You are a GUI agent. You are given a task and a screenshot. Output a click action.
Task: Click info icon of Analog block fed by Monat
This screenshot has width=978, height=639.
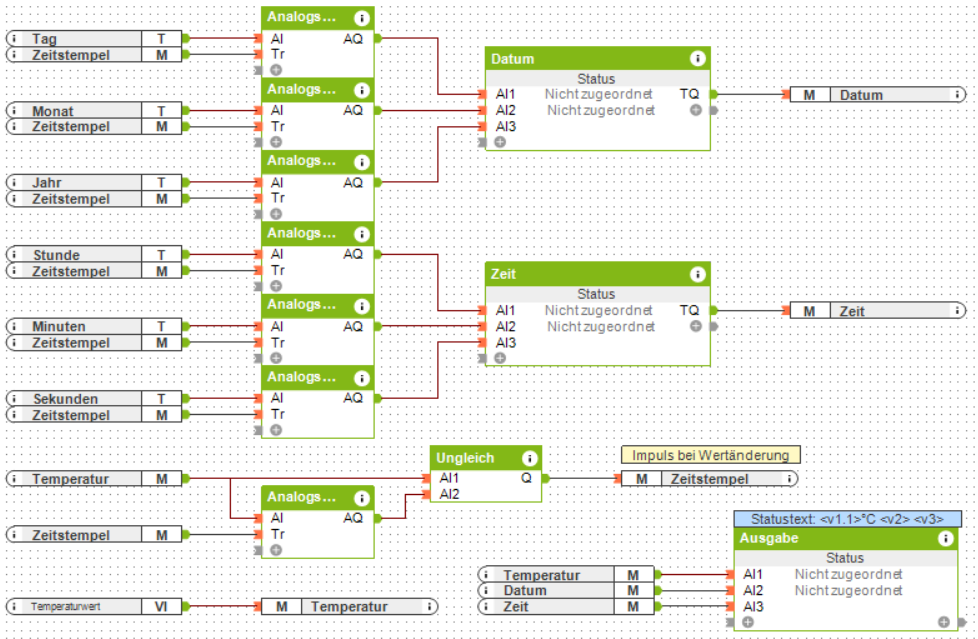pos(361,90)
